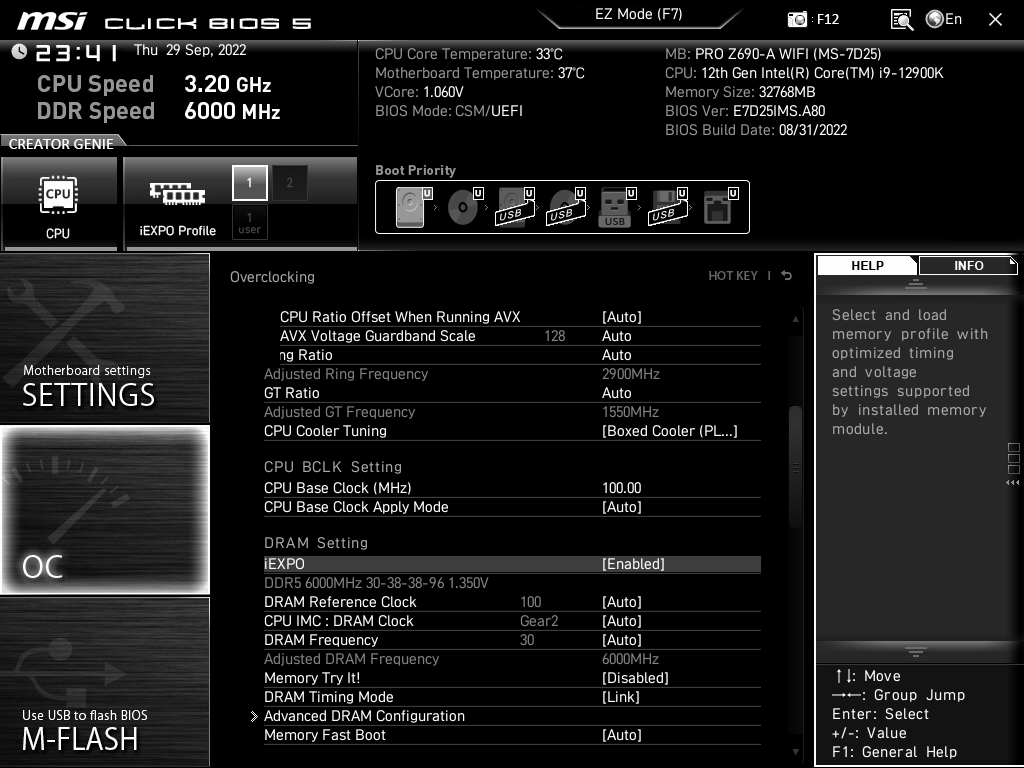Open Memory Fast Boot Auto dropdown

(x=622, y=735)
